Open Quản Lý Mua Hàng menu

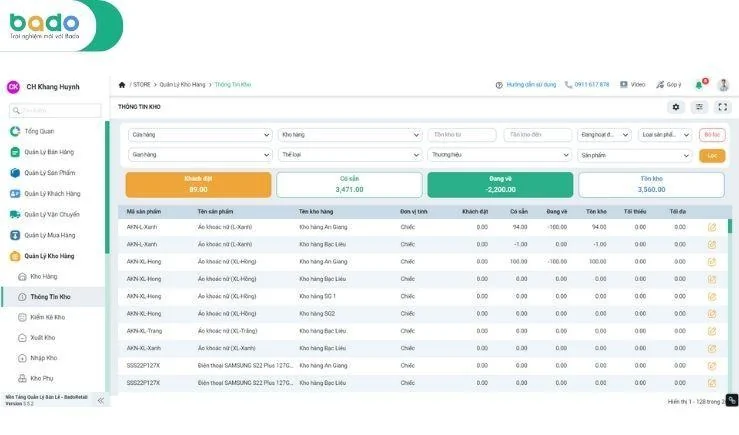click(49, 235)
